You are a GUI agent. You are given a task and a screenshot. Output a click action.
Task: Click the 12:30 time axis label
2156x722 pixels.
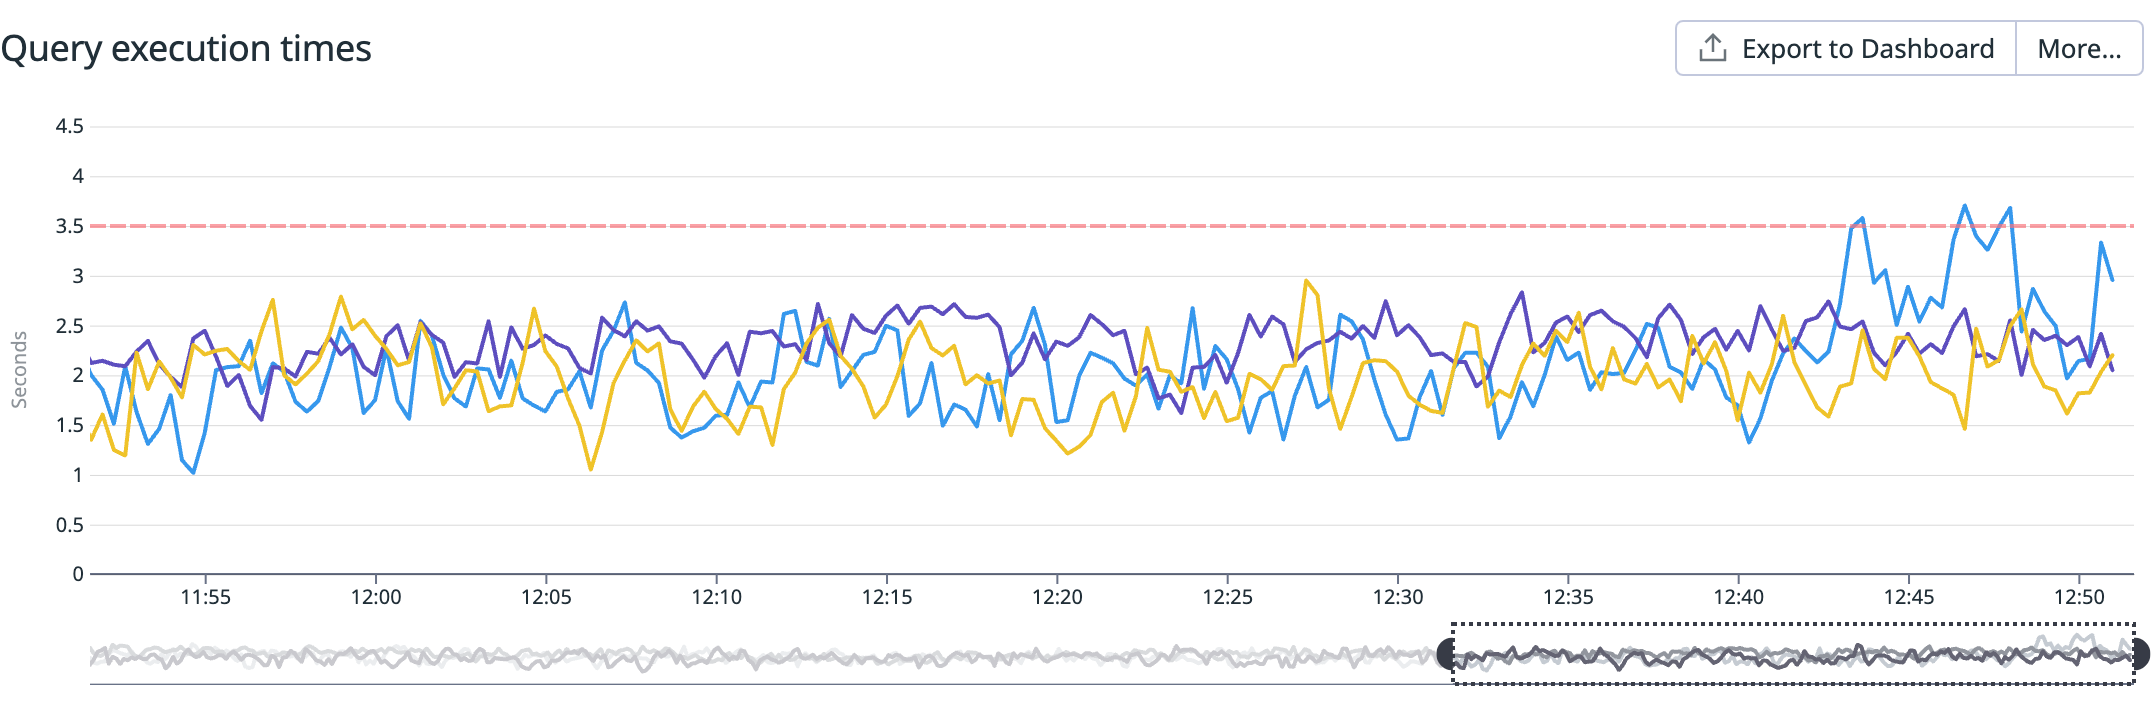click(1397, 597)
